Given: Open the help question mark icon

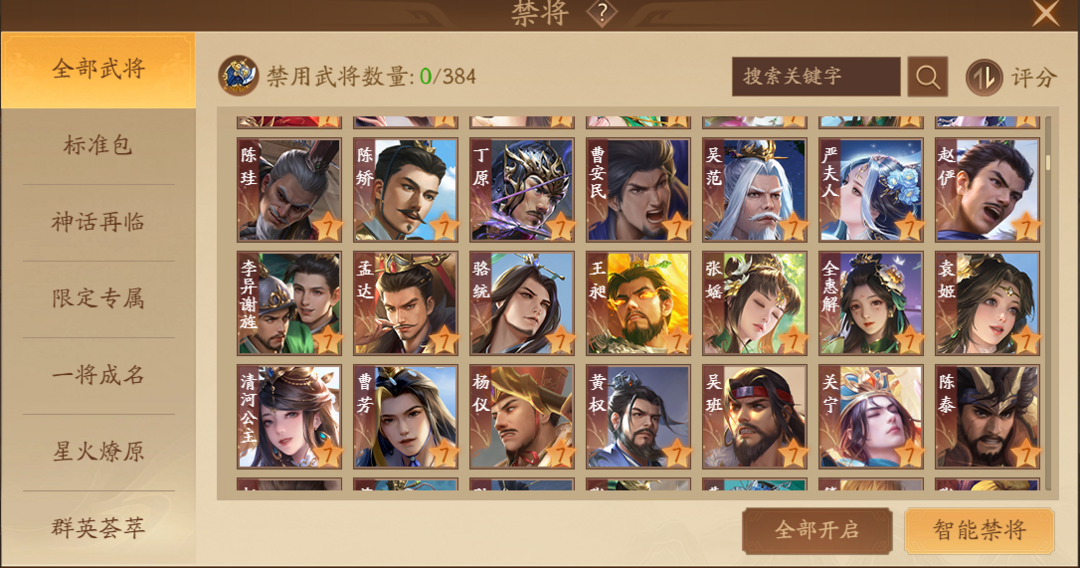Looking at the screenshot, I should [x=601, y=12].
